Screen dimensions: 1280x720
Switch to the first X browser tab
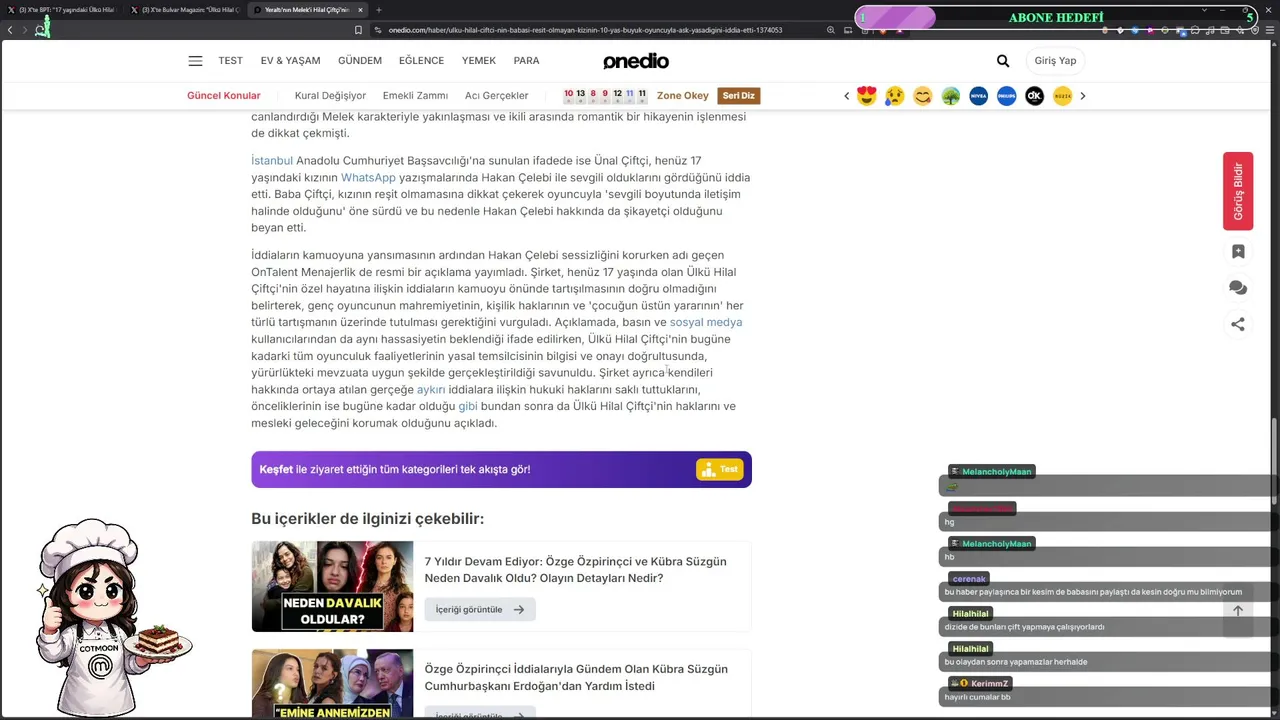tap(62, 10)
